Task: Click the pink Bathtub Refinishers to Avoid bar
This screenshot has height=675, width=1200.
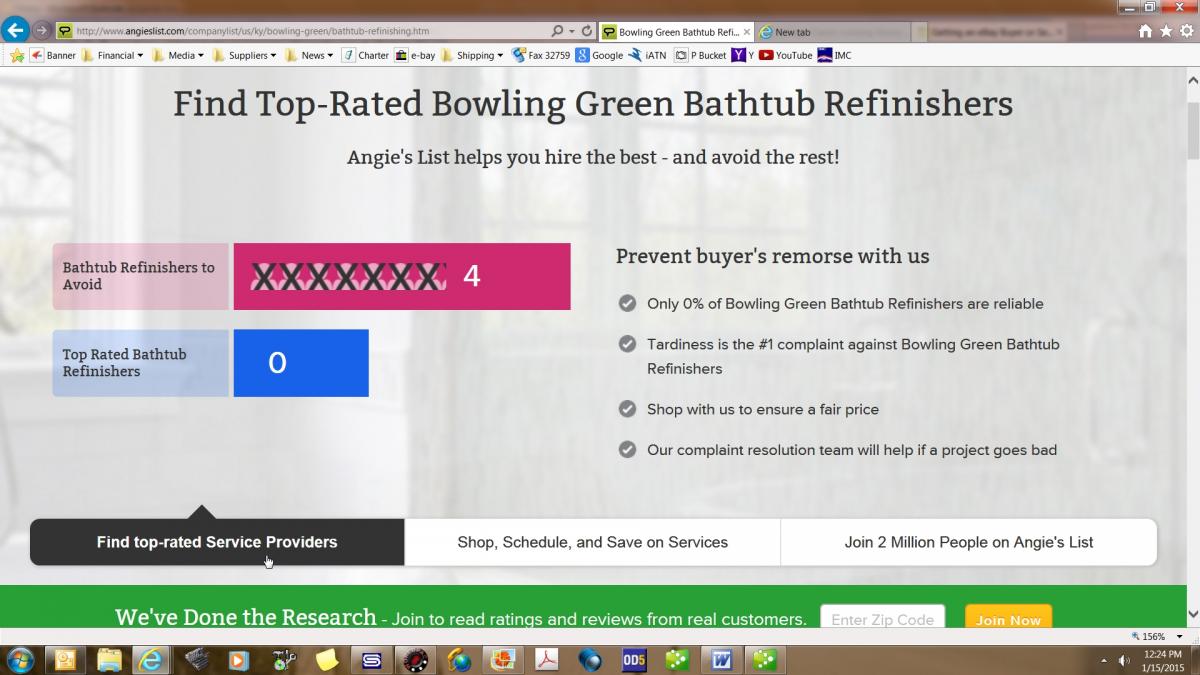Action: tap(402, 276)
